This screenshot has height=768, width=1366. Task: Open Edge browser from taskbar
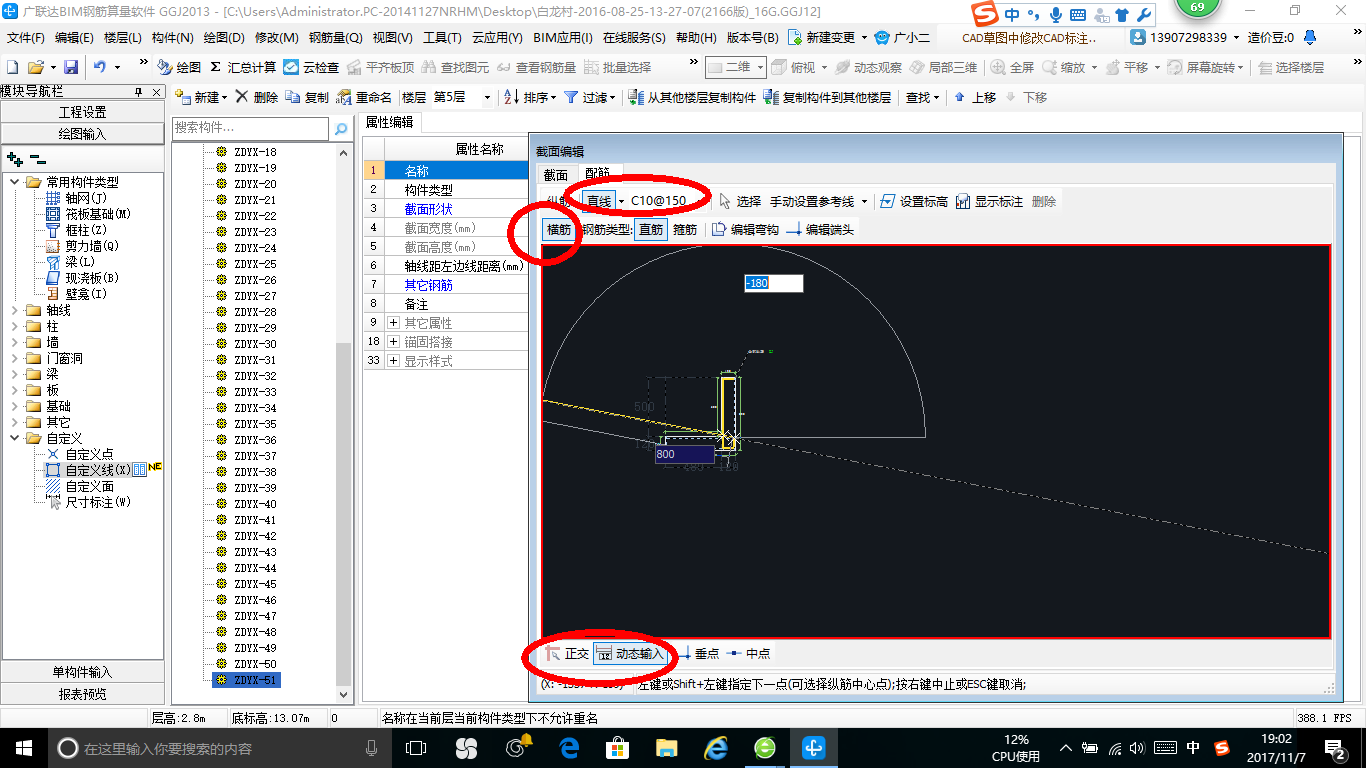point(570,747)
